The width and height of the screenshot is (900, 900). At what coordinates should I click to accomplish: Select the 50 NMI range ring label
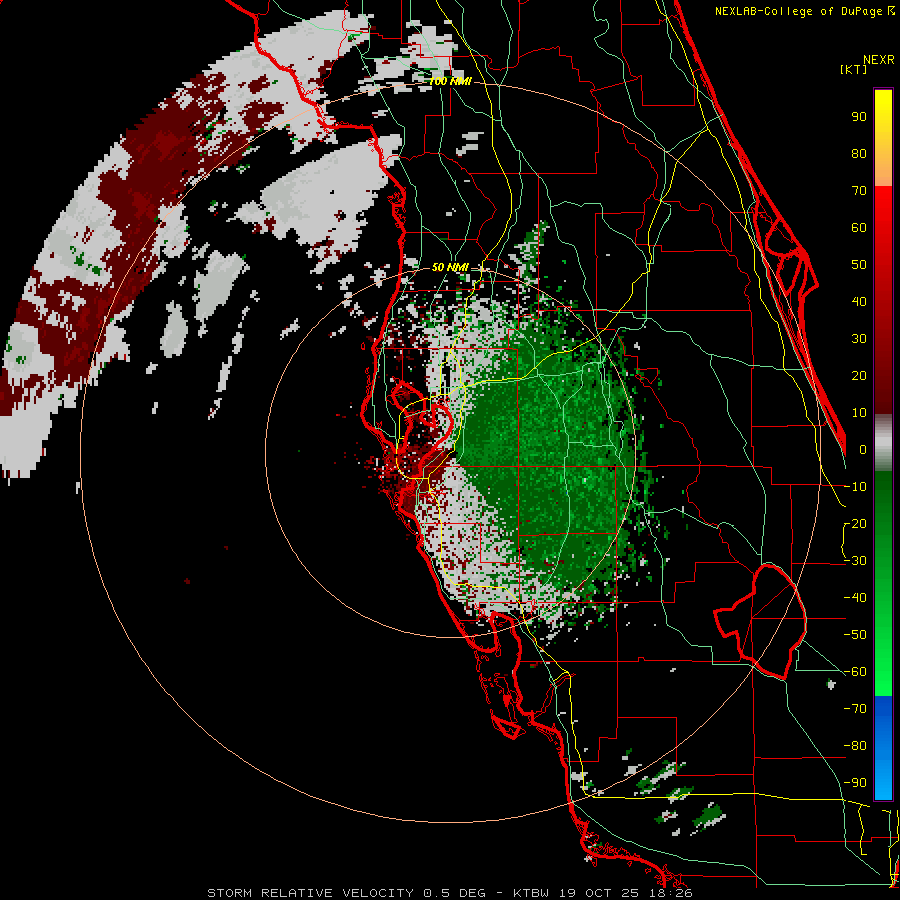coord(450,267)
